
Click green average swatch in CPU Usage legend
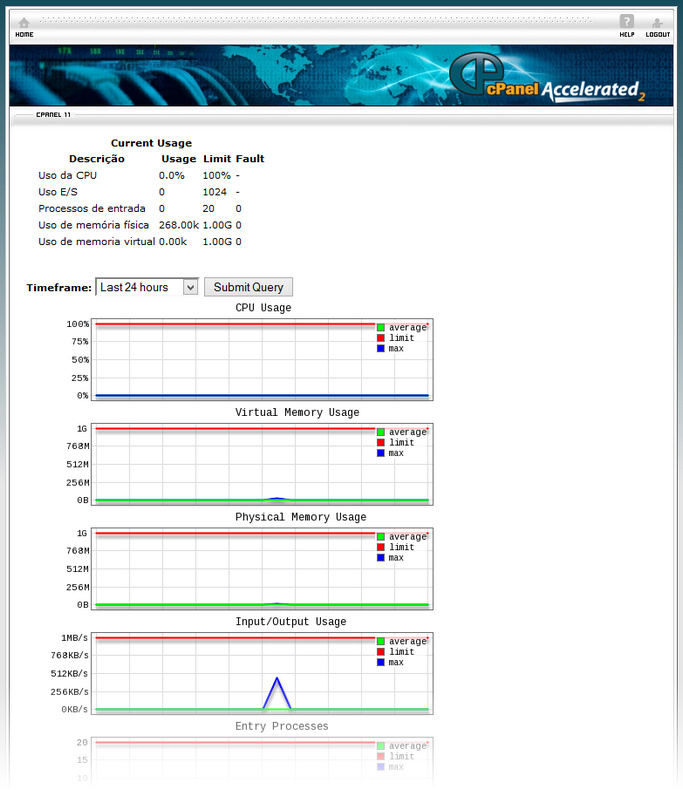[381, 328]
